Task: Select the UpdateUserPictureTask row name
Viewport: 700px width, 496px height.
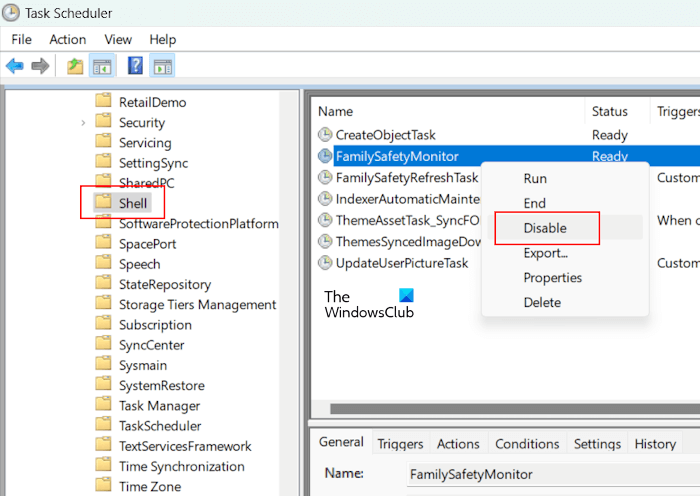Action: tap(402, 263)
